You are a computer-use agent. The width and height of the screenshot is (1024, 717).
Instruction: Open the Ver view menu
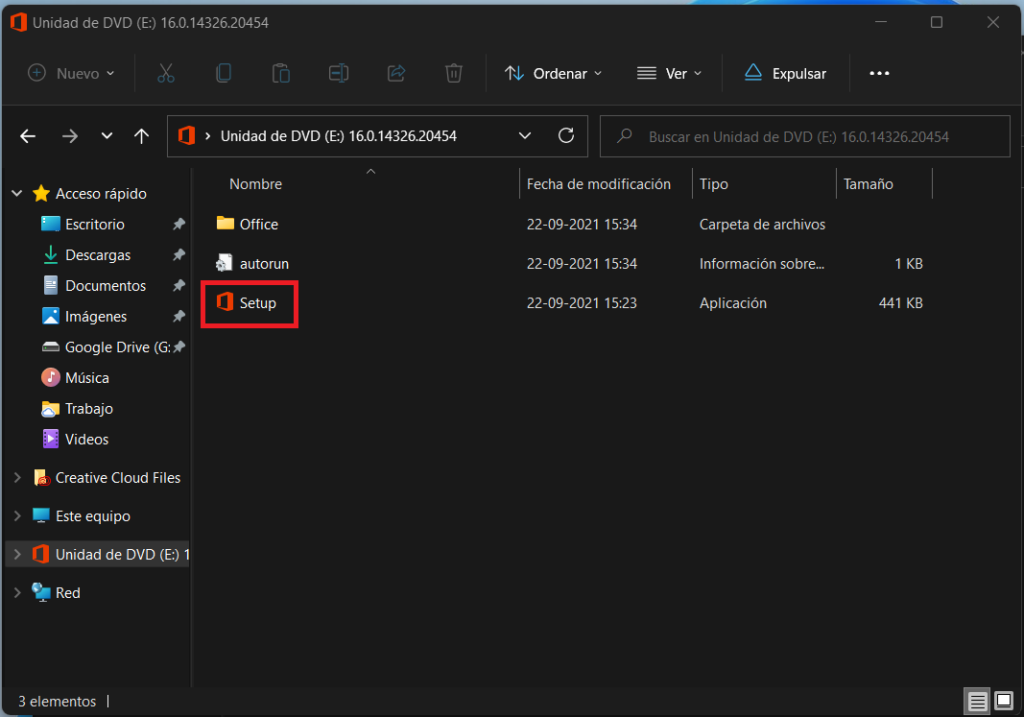(x=669, y=73)
